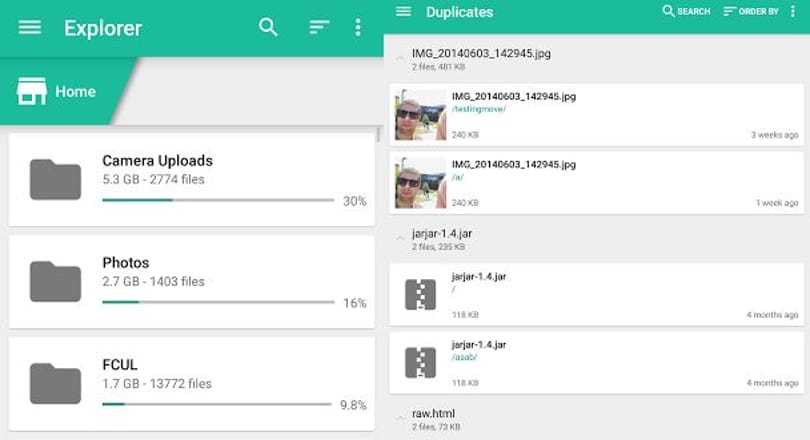Screen dimensions: 810x440
Task: Open the Explorer hamburger menu
Action: click(29, 27)
